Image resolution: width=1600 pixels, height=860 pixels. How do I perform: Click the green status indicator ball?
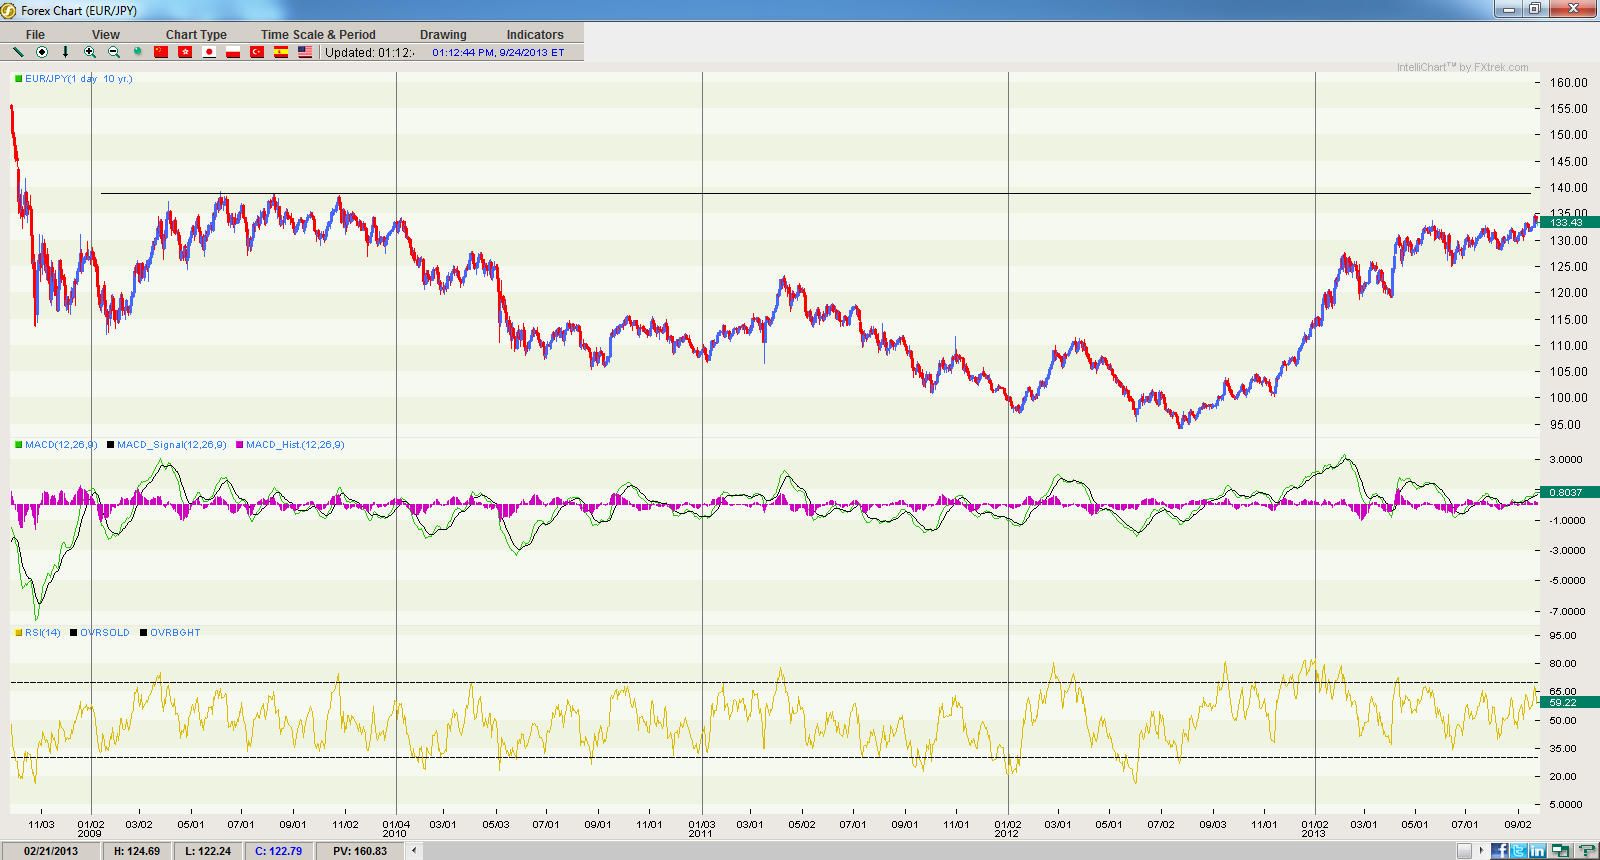pyautogui.click(x=138, y=52)
